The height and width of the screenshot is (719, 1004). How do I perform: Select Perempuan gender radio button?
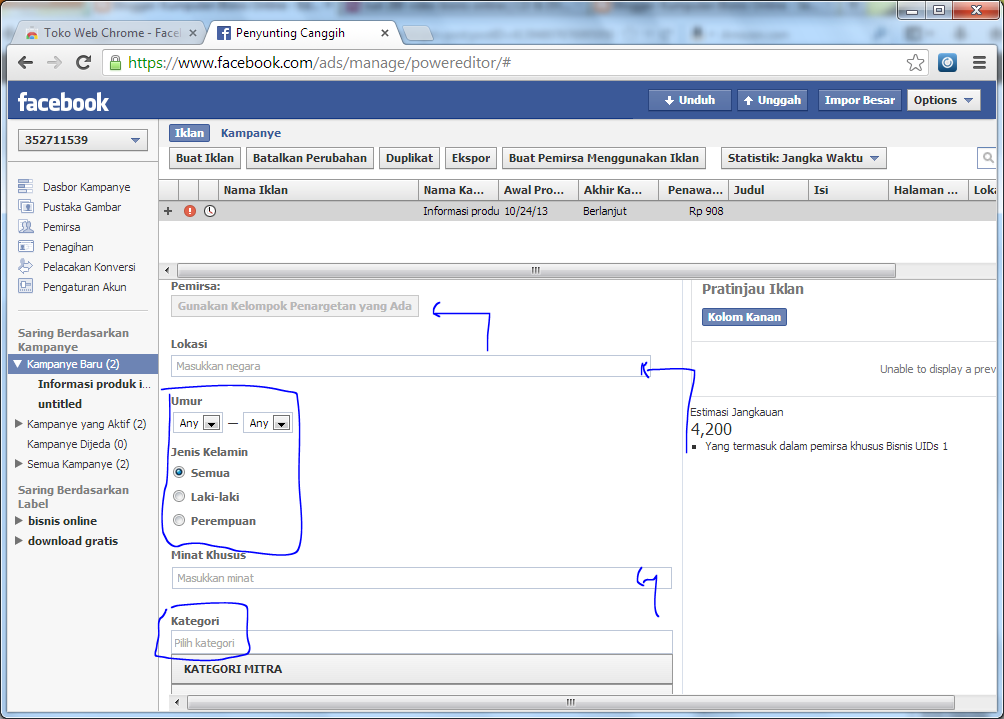179,521
